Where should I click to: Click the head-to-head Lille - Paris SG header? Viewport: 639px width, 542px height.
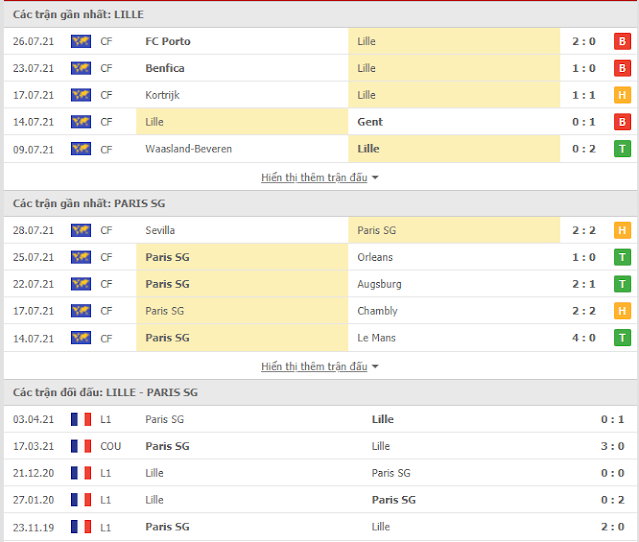tap(320, 392)
